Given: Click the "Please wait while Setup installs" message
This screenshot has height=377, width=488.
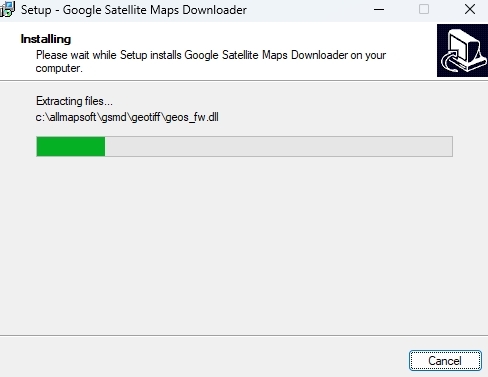Looking at the screenshot, I should [211, 61].
